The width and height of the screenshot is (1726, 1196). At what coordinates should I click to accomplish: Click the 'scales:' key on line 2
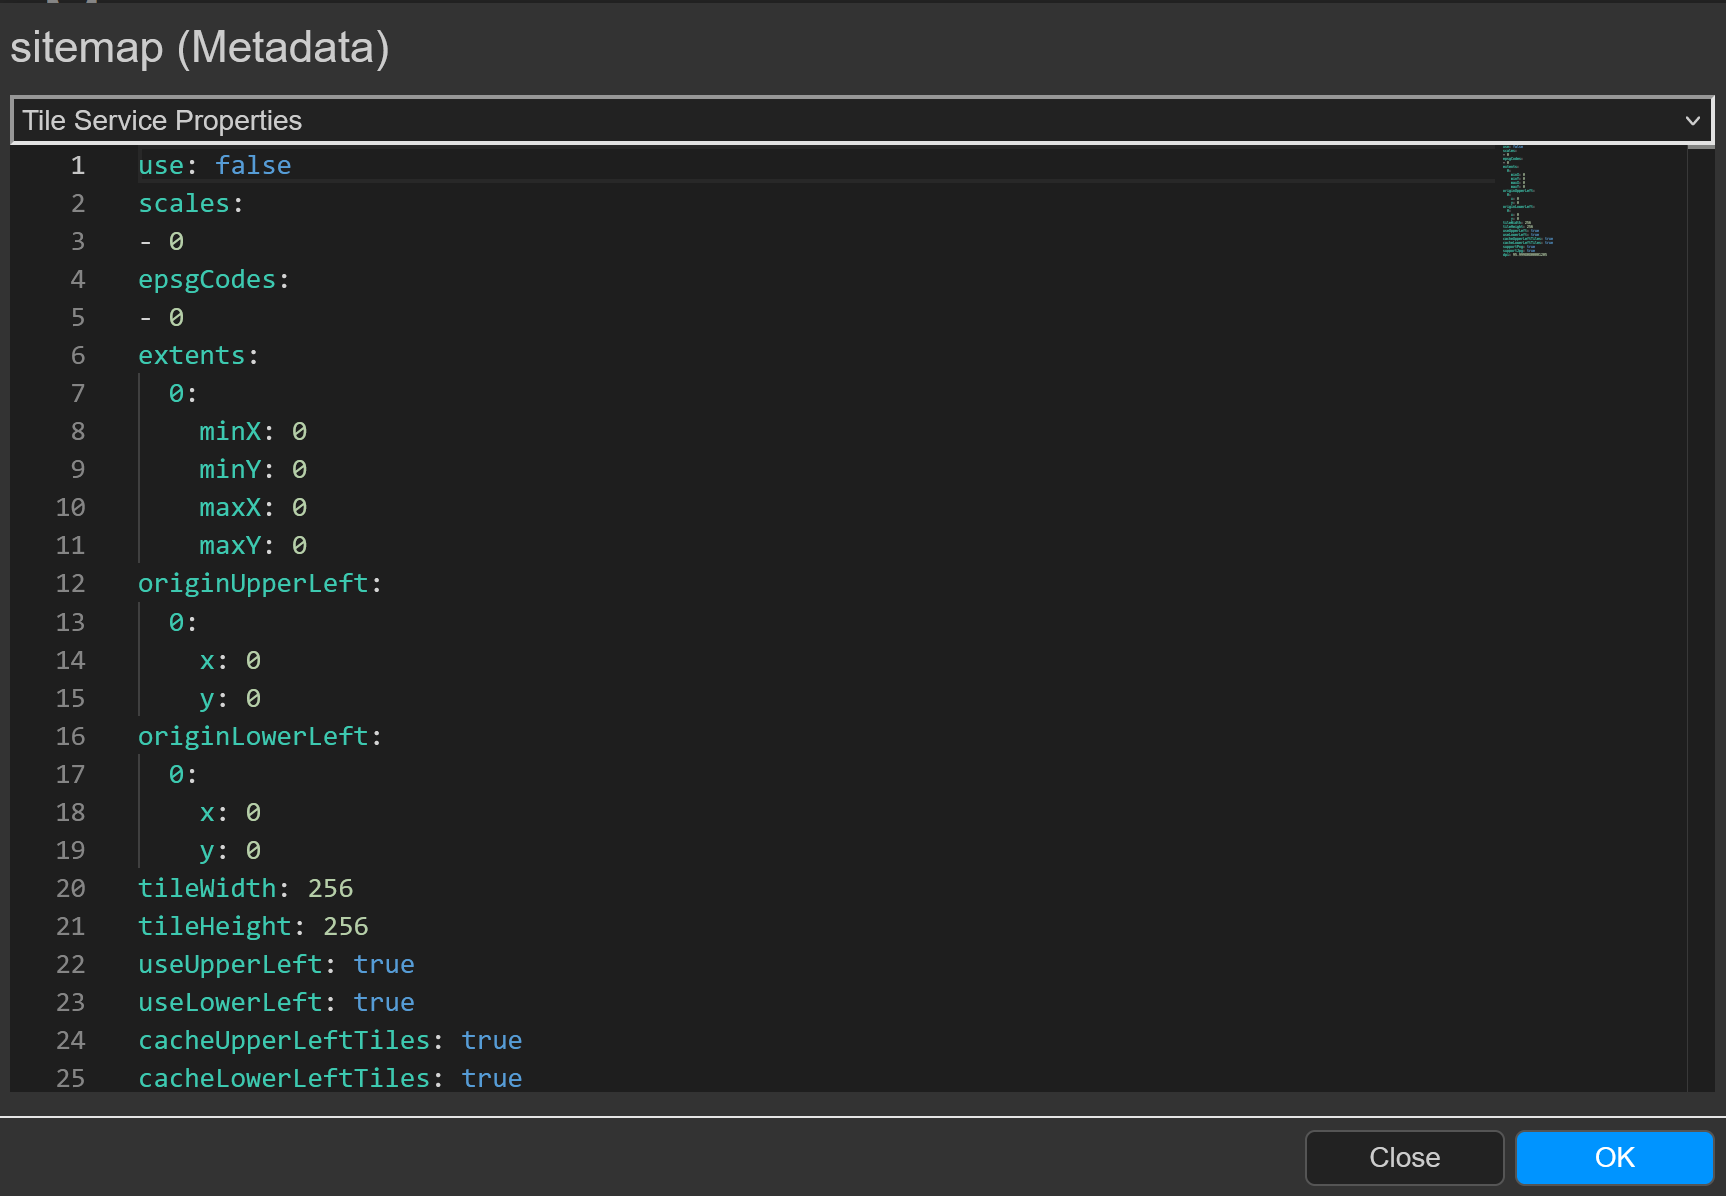pyautogui.click(x=191, y=203)
